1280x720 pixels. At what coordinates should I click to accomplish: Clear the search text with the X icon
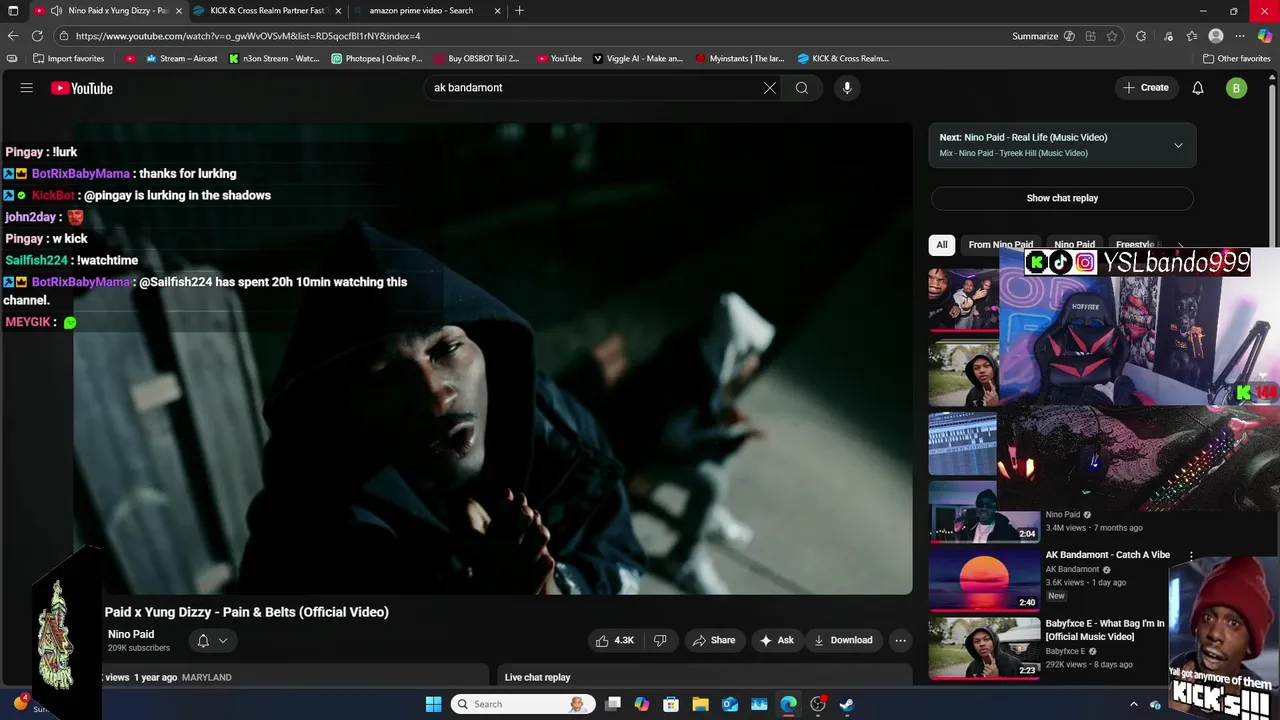tap(770, 88)
